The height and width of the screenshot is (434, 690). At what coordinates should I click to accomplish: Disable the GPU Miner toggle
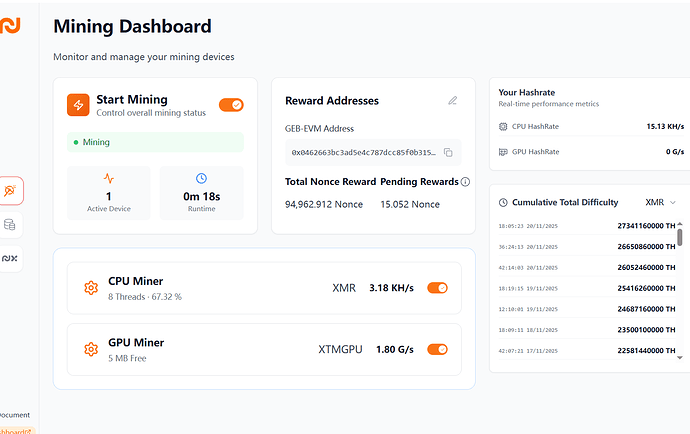tap(437, 349)
